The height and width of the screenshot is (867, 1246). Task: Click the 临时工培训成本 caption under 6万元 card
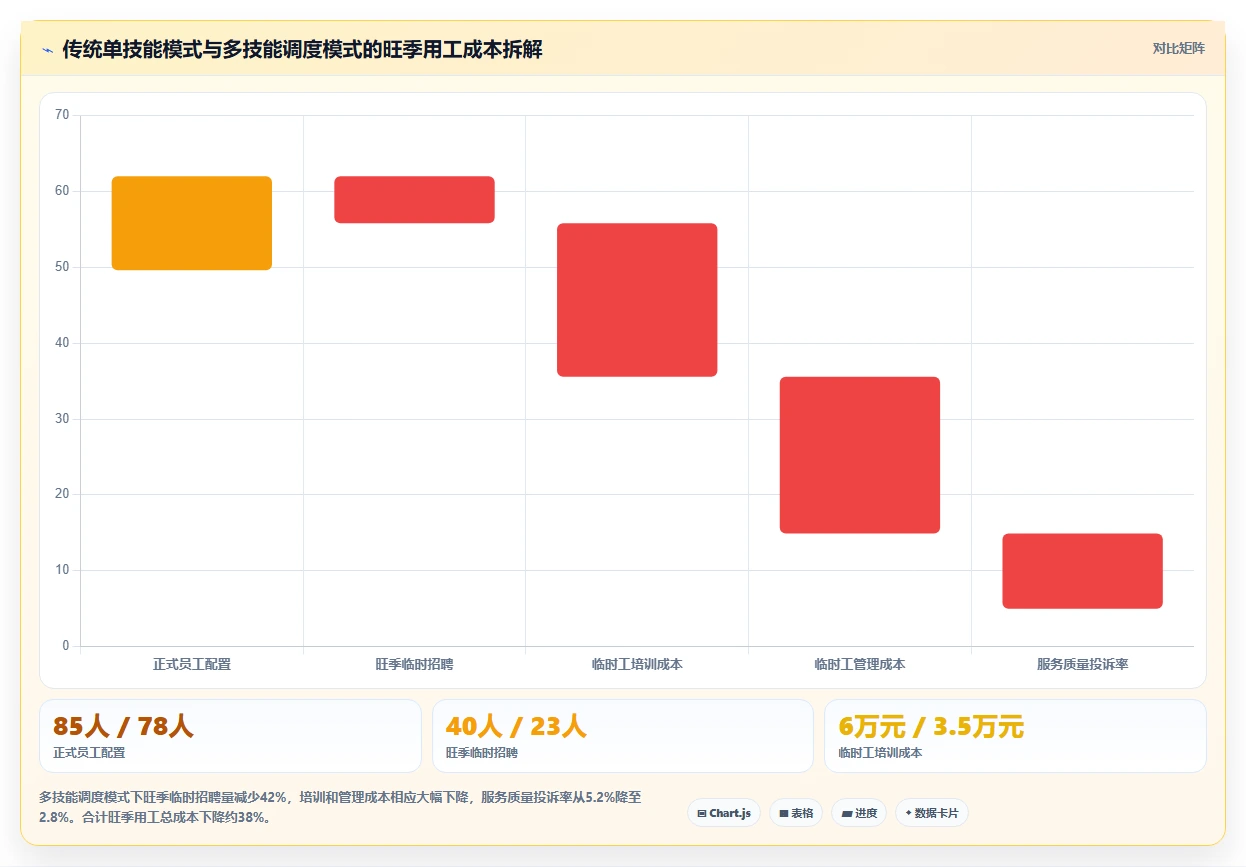tap(880, 753)
